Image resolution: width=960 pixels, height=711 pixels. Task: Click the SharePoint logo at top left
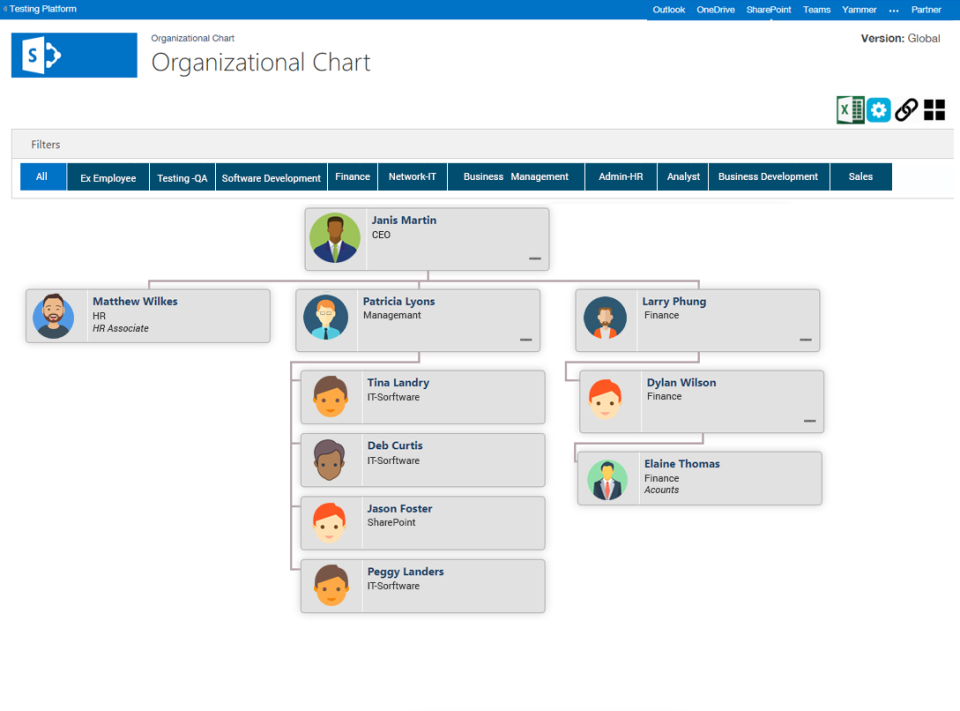click(x=73, y=55)
